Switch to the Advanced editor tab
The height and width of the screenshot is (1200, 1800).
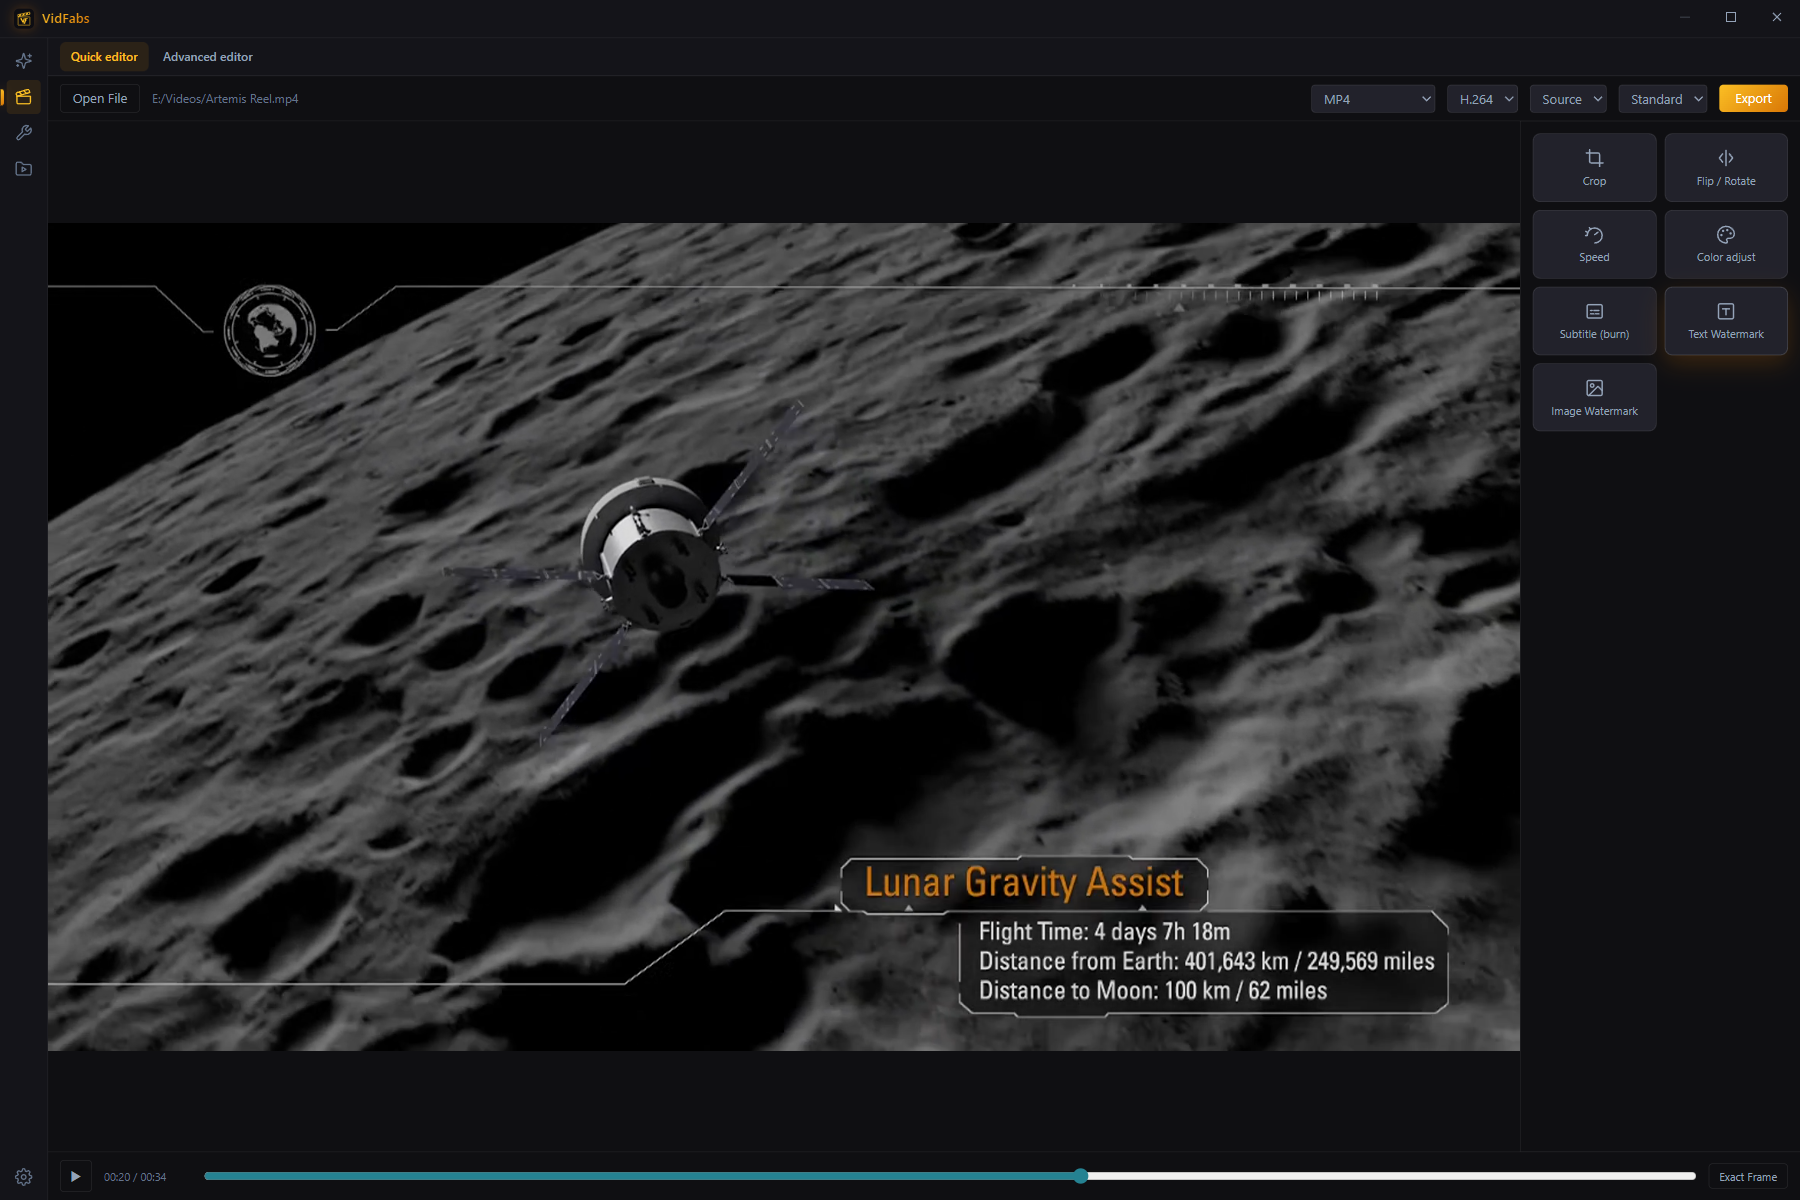pos(208,57)
